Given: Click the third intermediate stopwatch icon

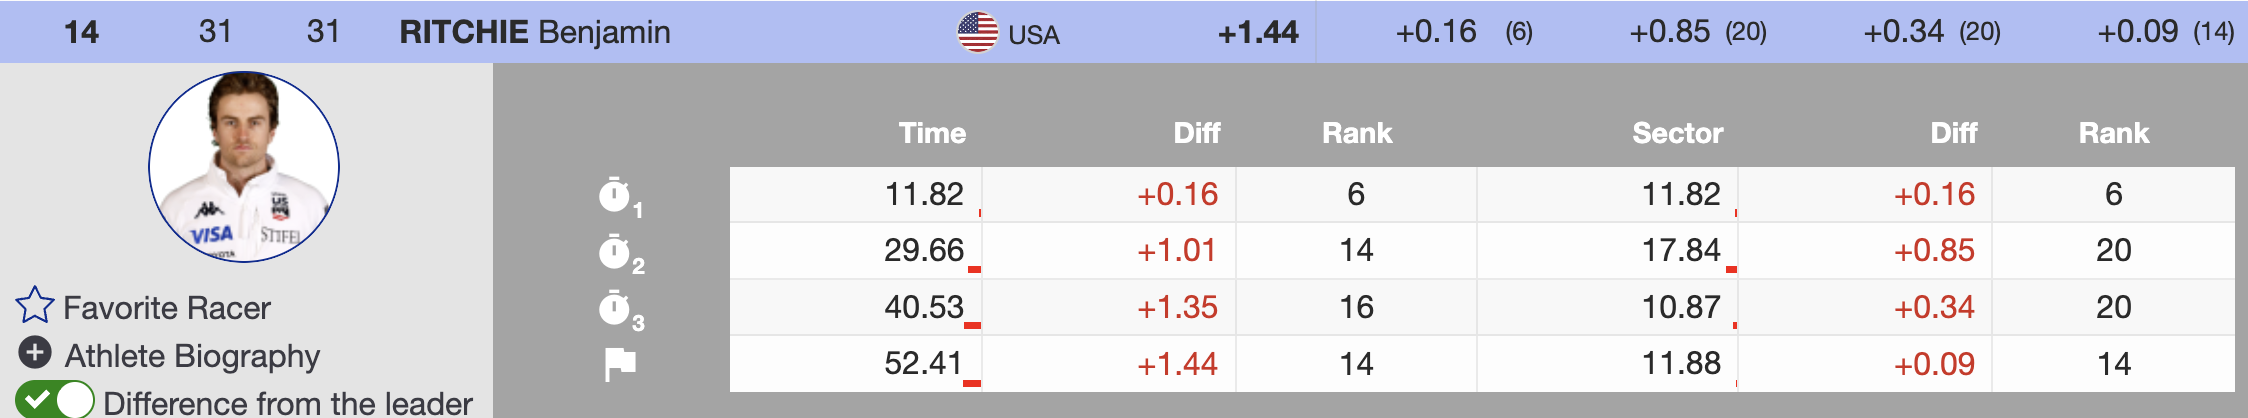Looking at the screenshot, I should point(615,308).
